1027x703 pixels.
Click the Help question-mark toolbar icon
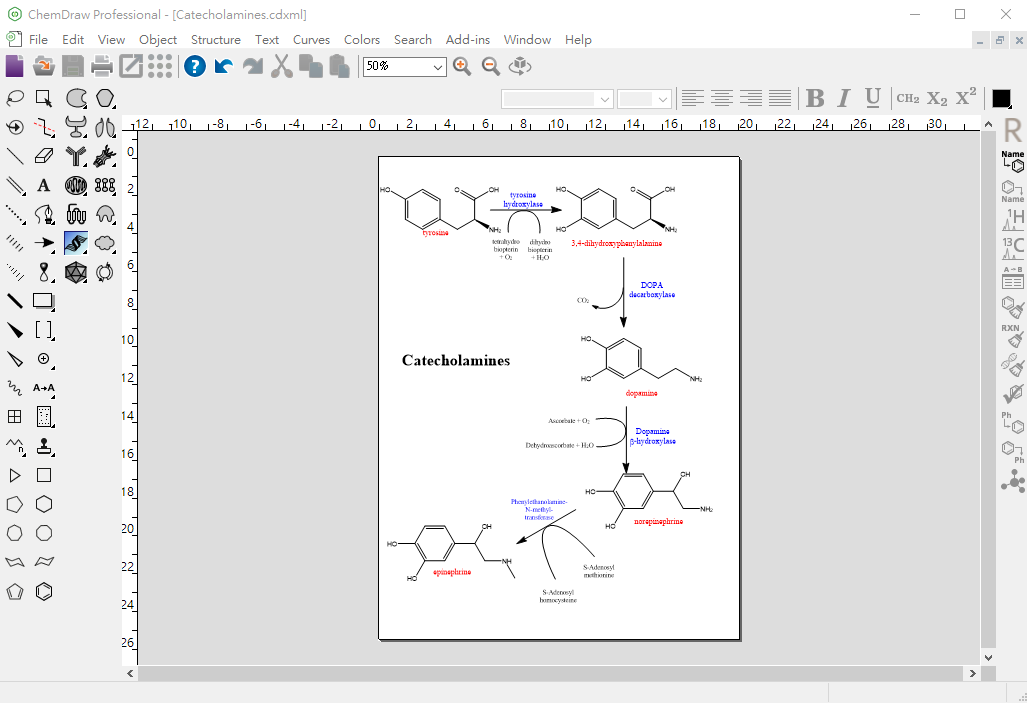tap(195, 66)
